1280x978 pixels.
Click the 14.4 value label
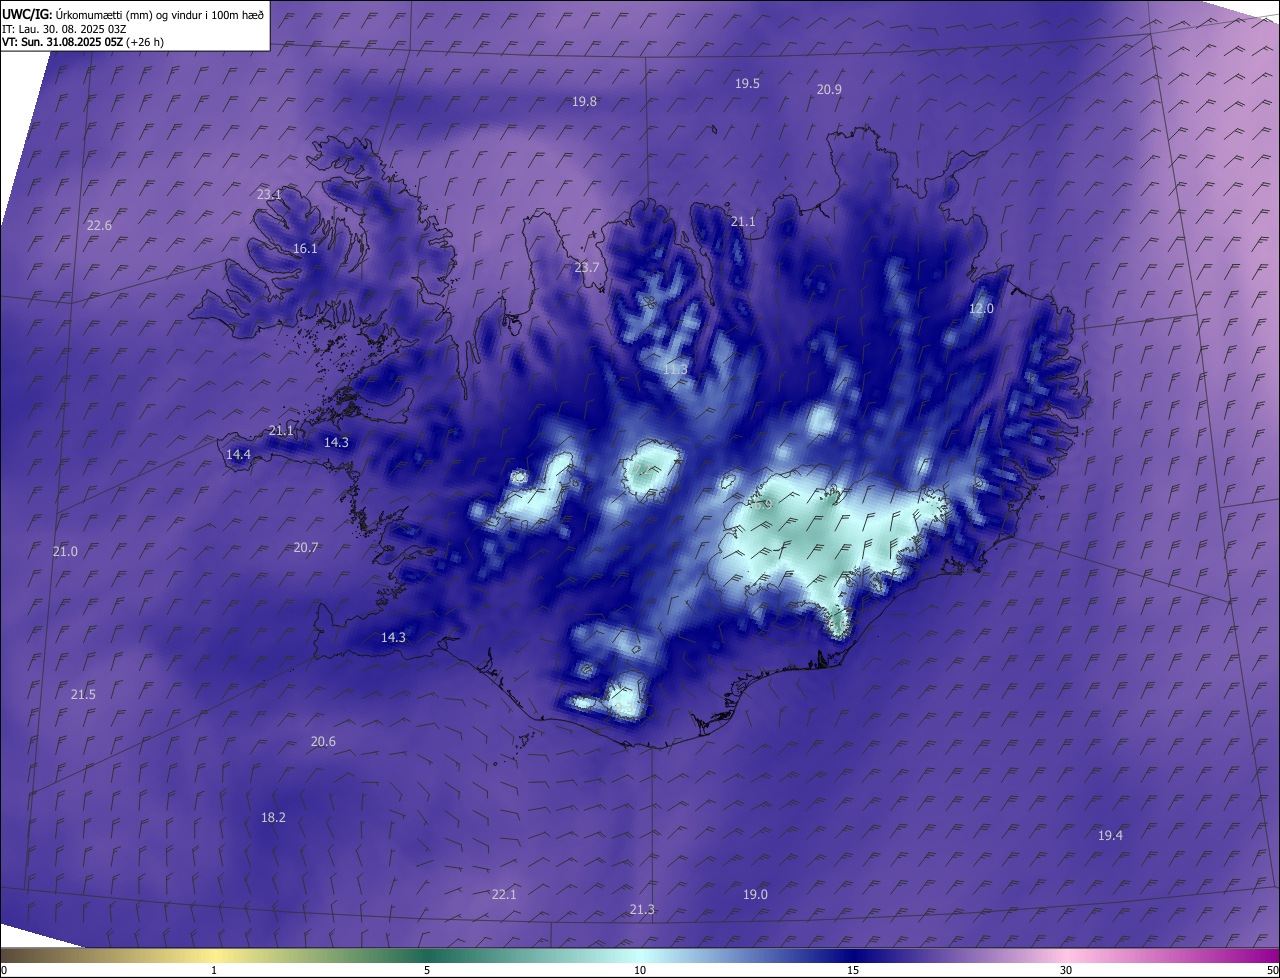[x=238, y=455]
